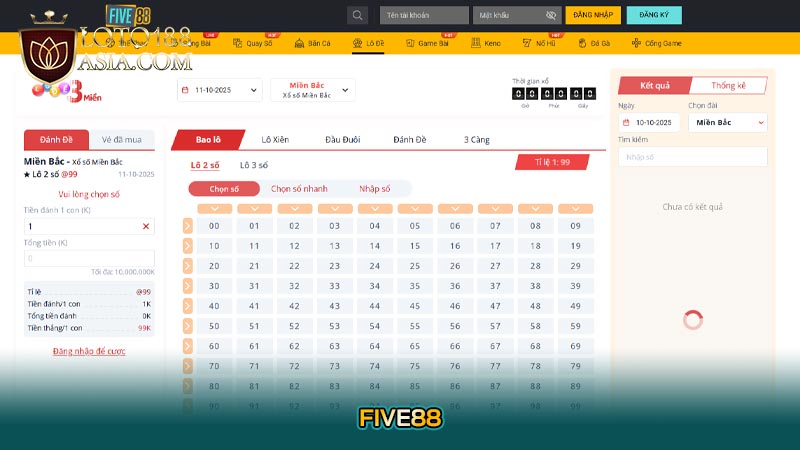Click the ĐĂNG KÝ button

[x=654, y=15]
